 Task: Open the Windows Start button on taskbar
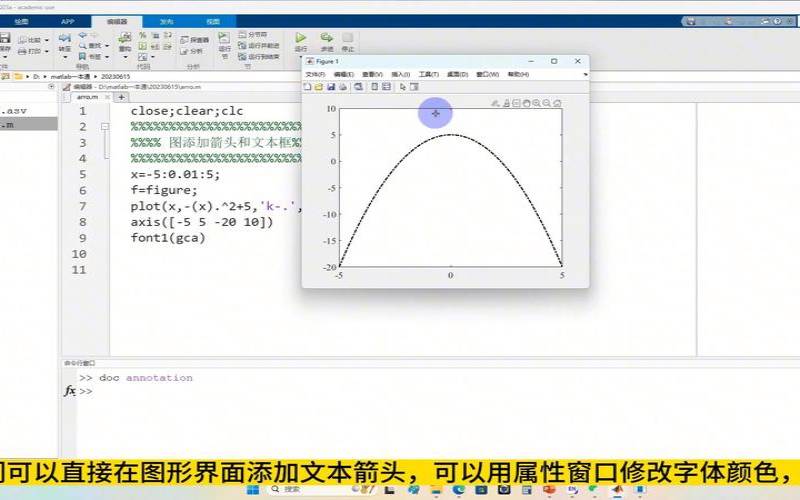coord(253,490)
